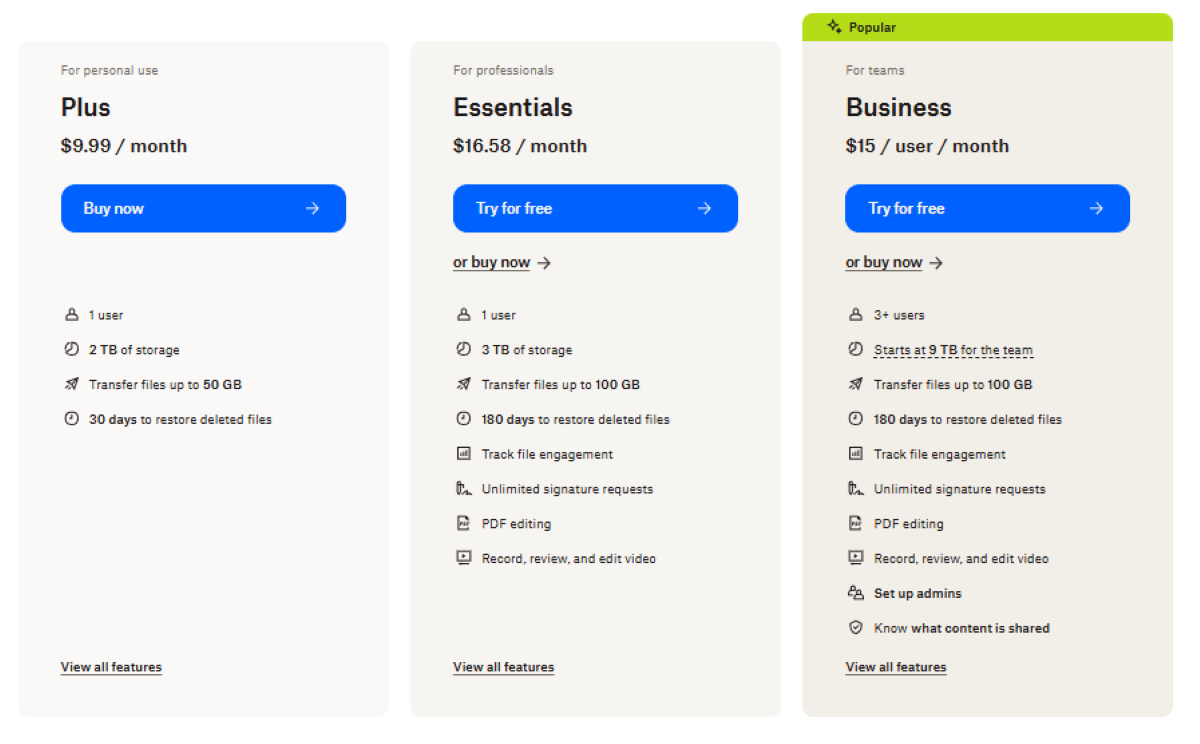This screenshot has height=744, width=1200.
Task: Expand "View all features" under the Business plan
Action: (x=895, y=667)
